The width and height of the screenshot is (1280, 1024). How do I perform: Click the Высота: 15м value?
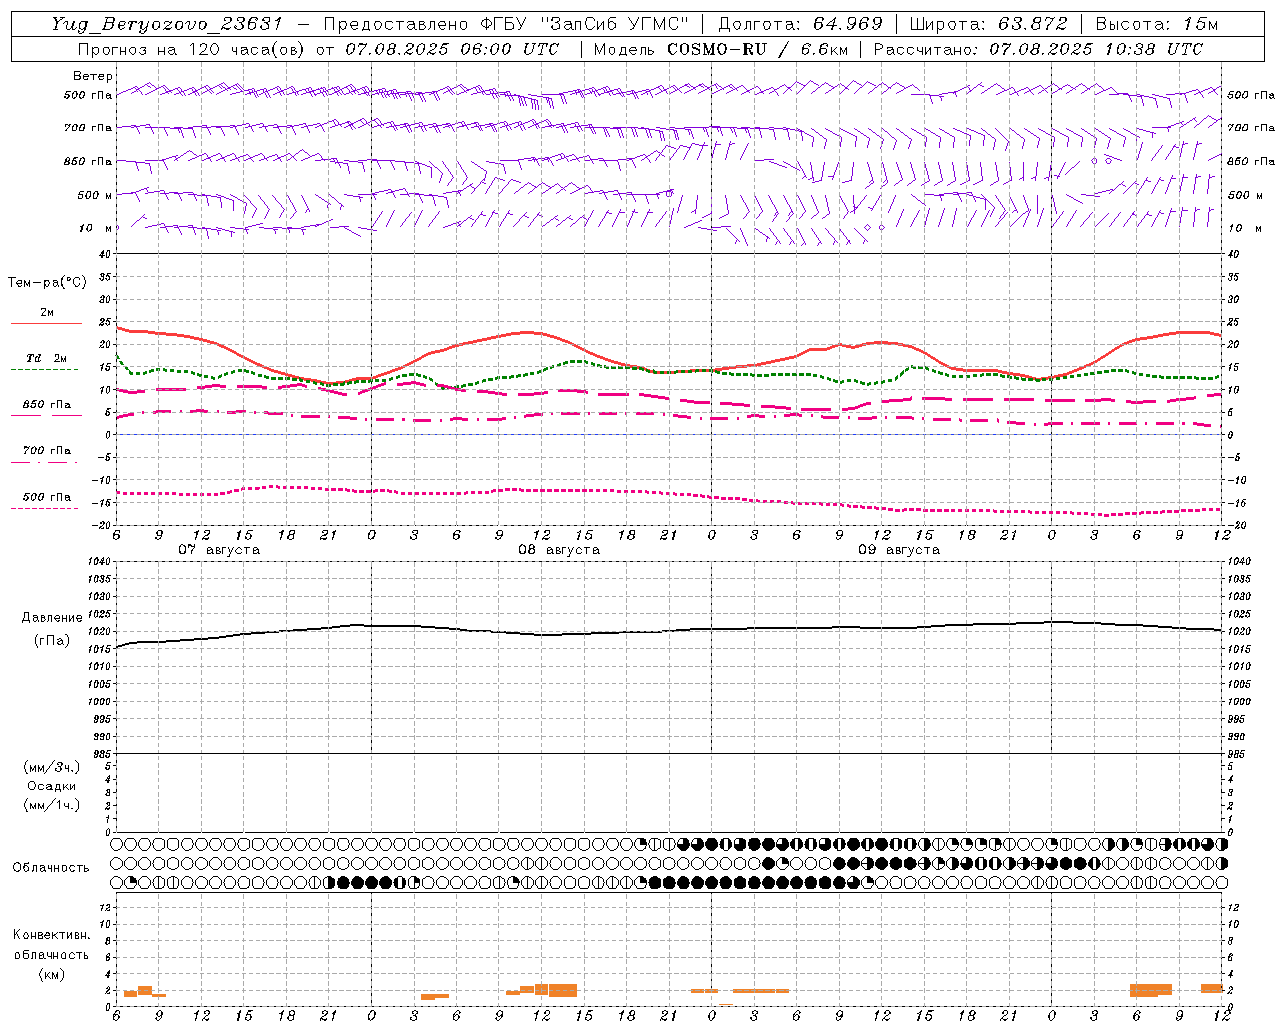pos(1157,24)
